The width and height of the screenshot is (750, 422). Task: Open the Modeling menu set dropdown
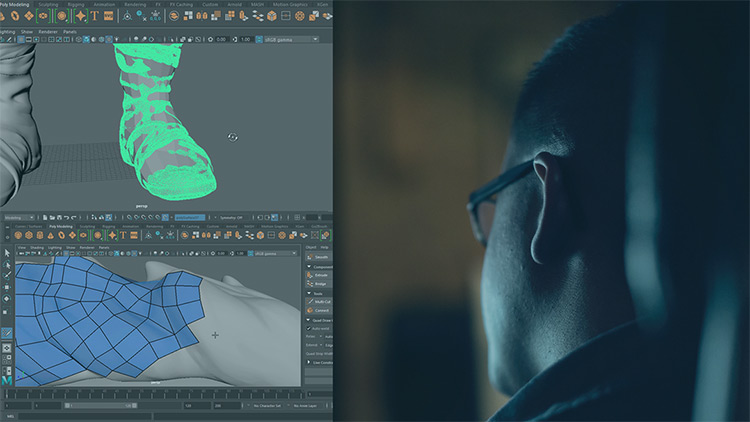click(x=19, y=218)
